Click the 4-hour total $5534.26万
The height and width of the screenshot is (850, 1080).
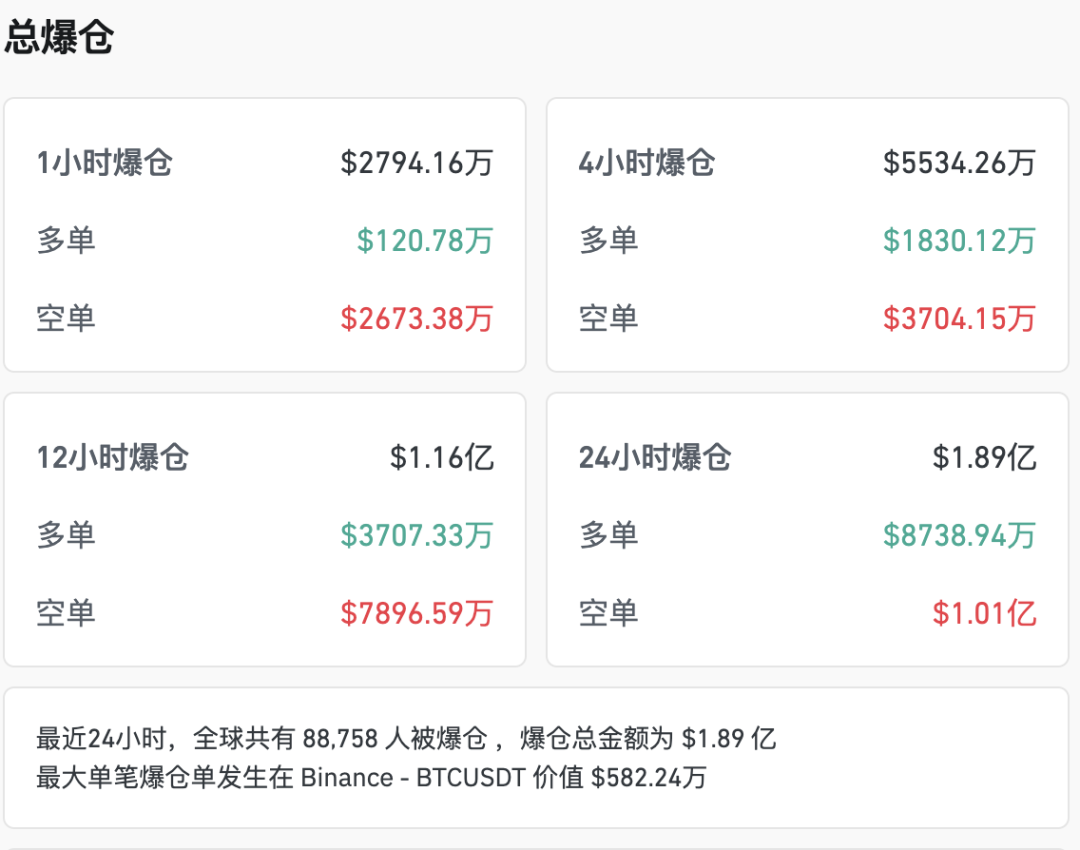(x=959, y=162)
